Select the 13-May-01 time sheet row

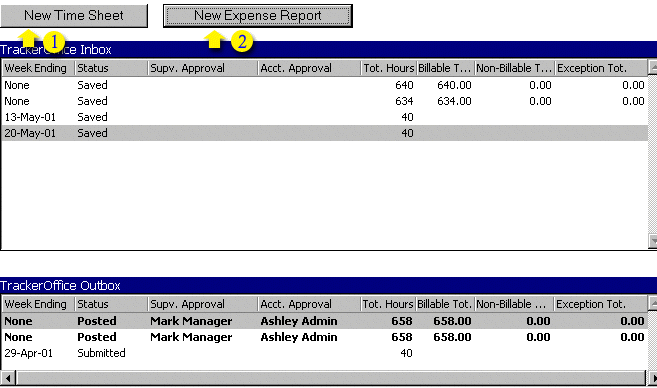pos(325,117)
